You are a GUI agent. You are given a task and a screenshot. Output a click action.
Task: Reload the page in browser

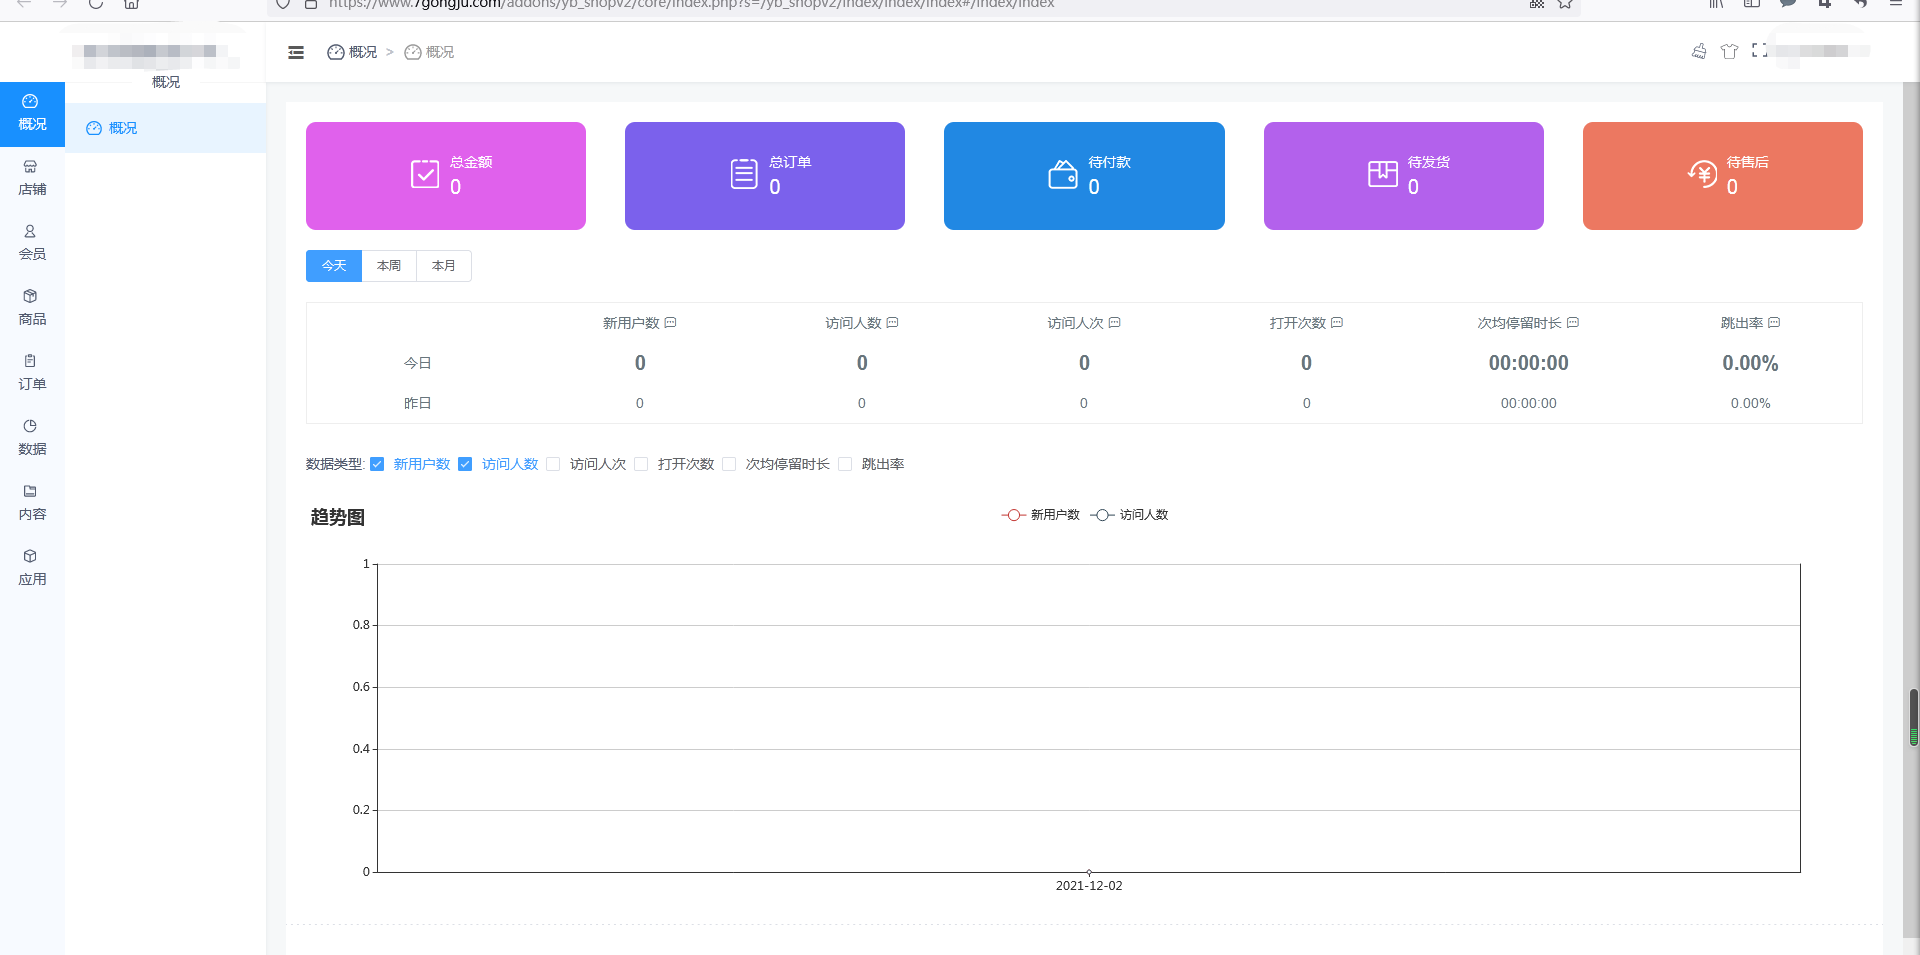coord(96,4)
